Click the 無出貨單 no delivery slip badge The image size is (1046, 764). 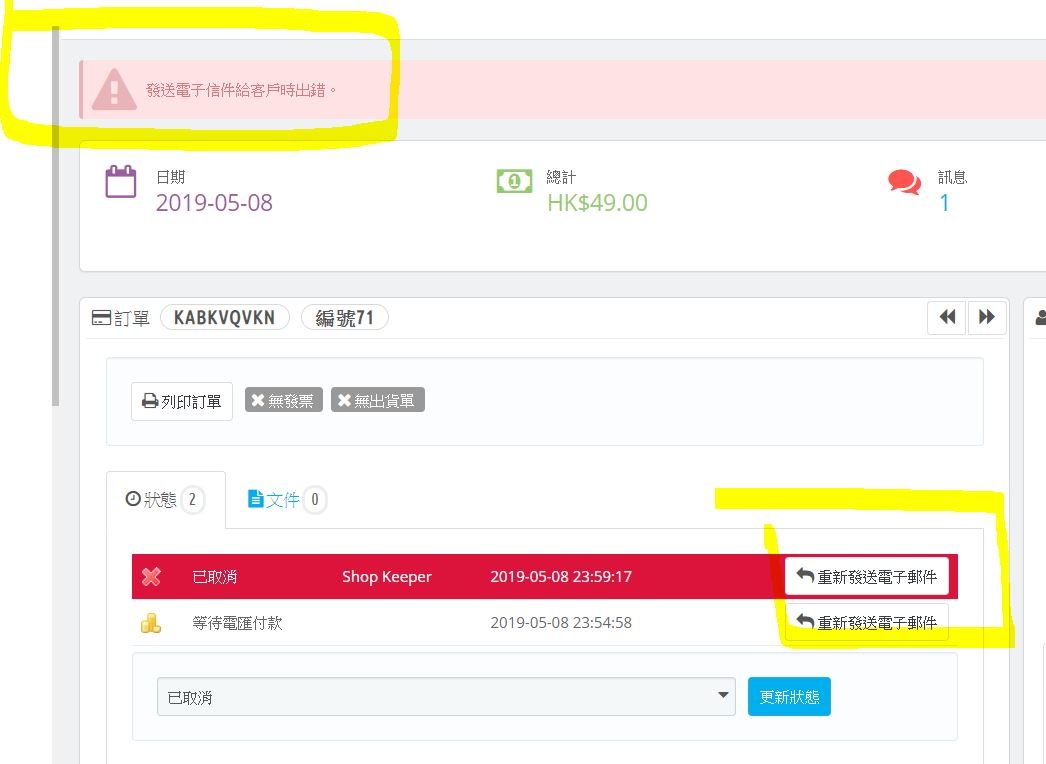[378, 400]
